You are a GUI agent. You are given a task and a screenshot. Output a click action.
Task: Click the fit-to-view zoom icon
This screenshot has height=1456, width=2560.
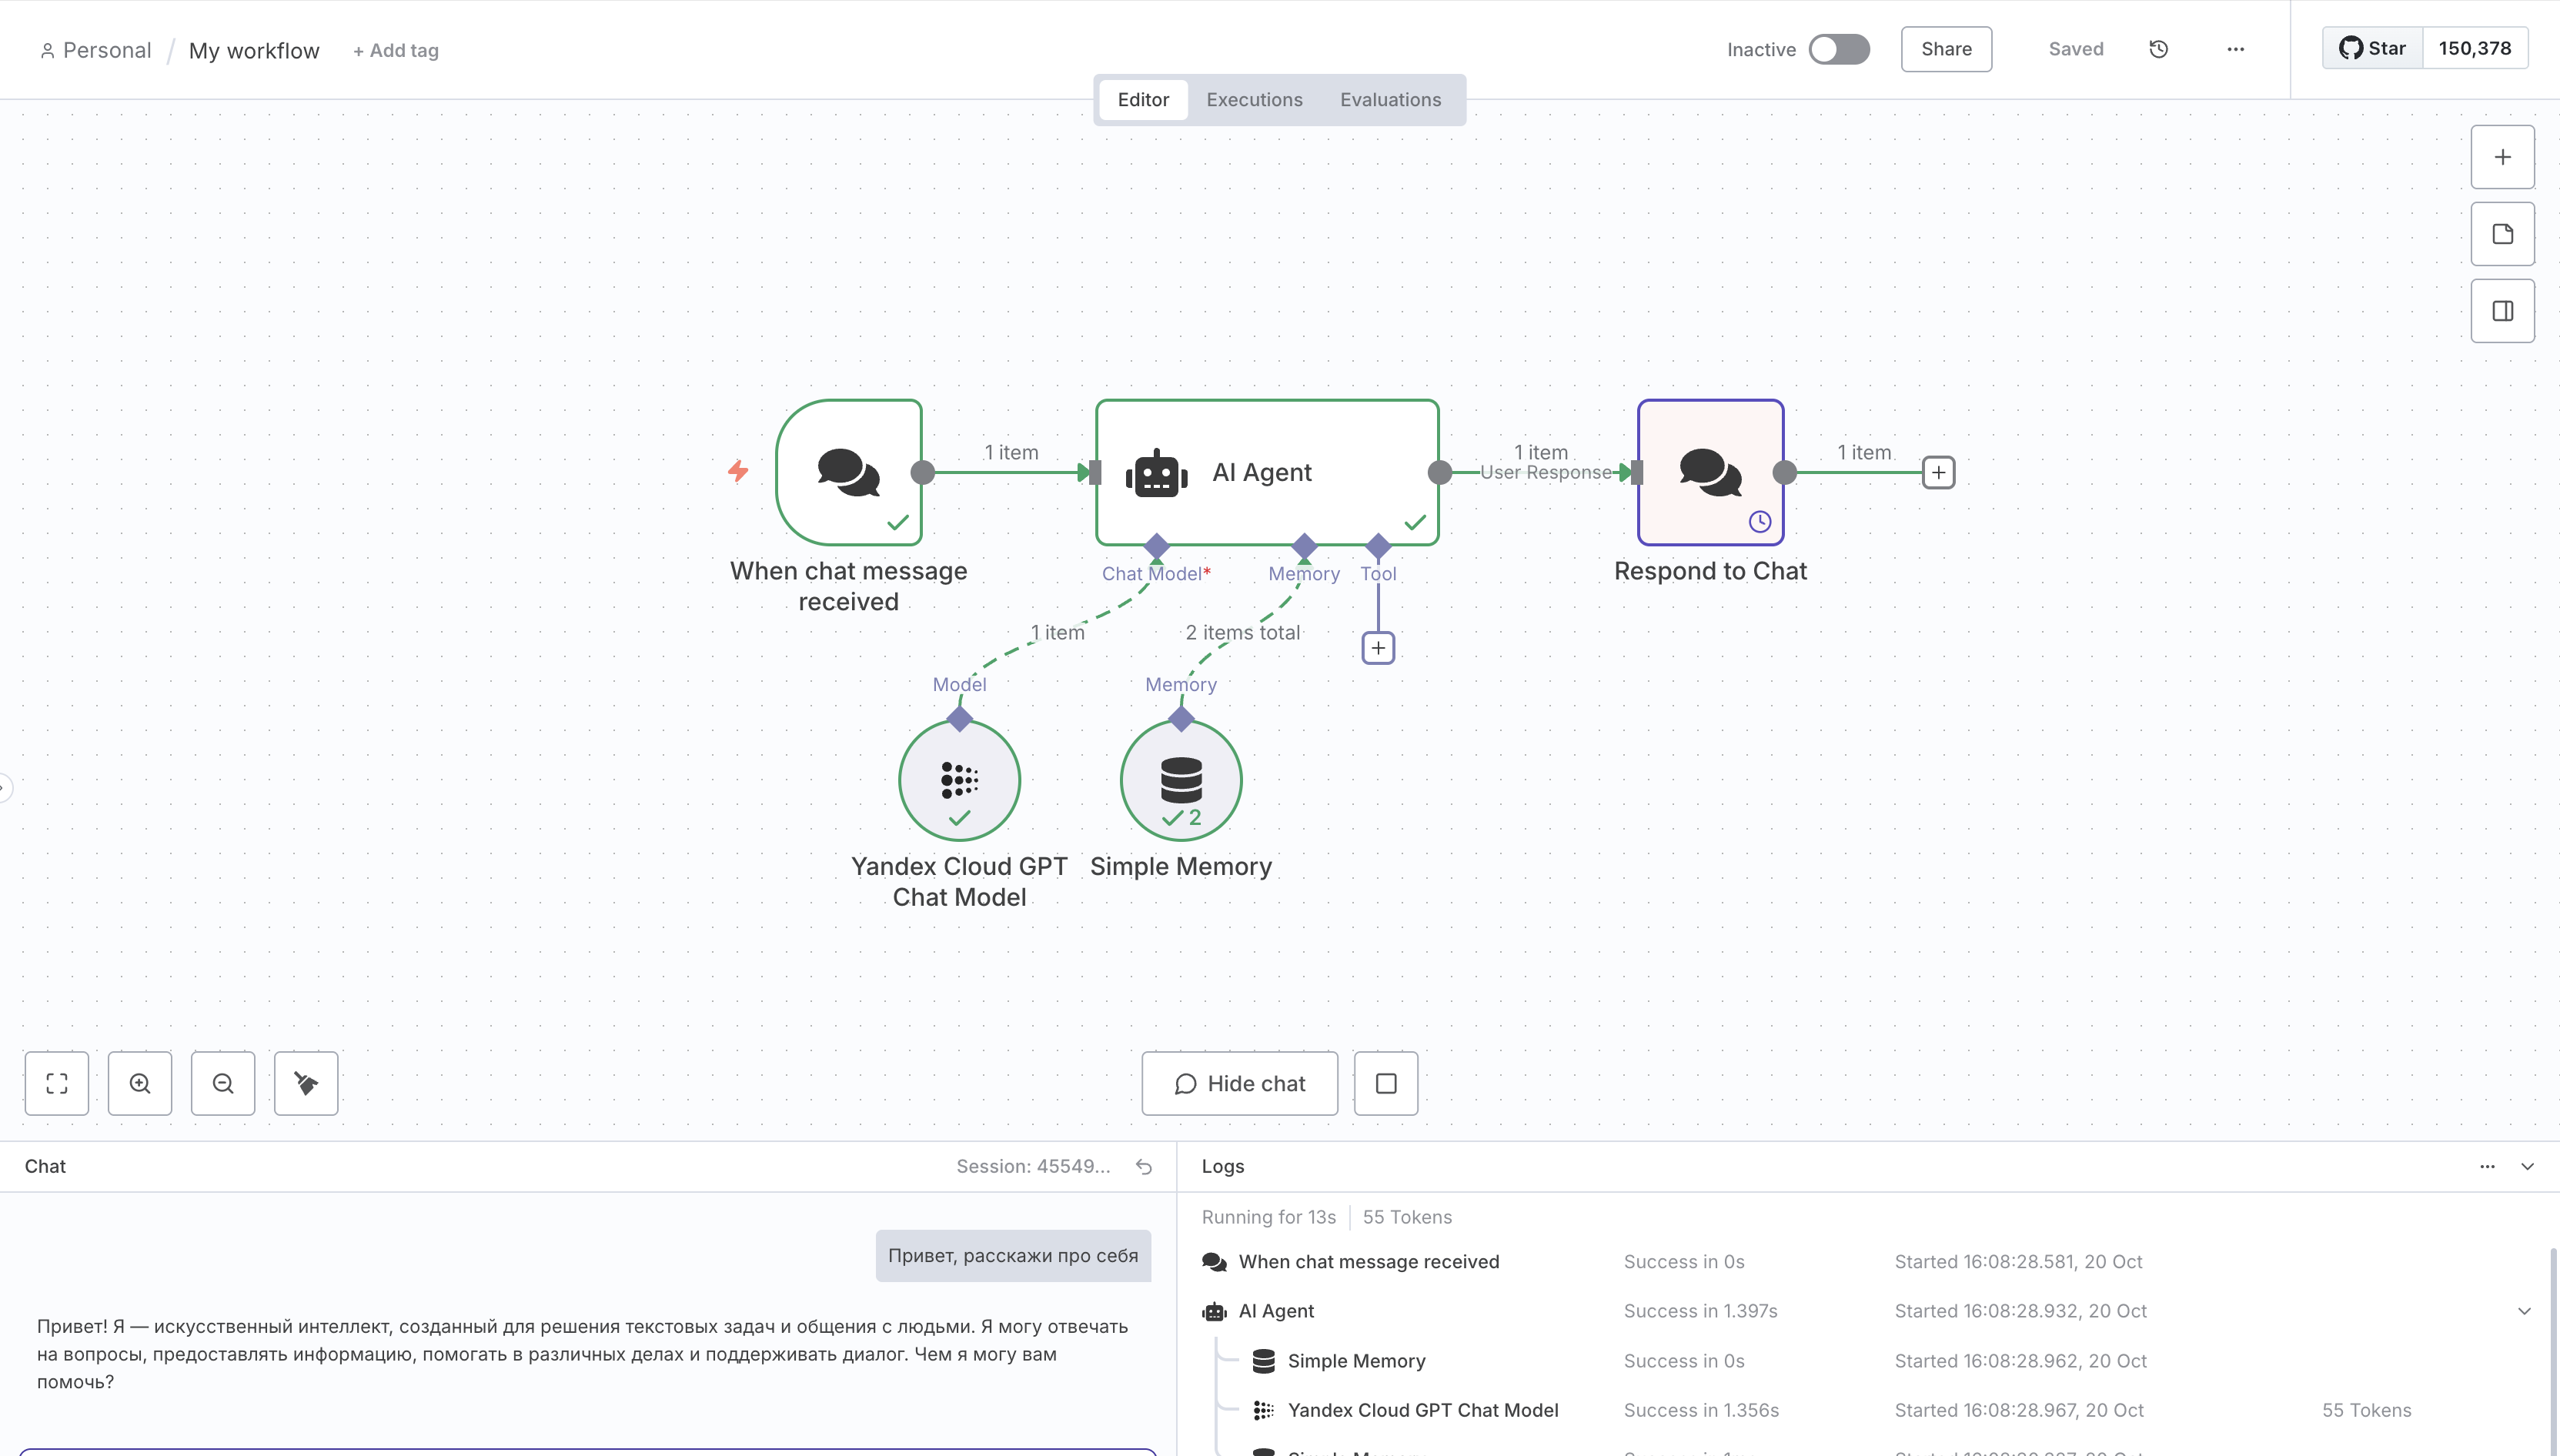(57, 1083)
